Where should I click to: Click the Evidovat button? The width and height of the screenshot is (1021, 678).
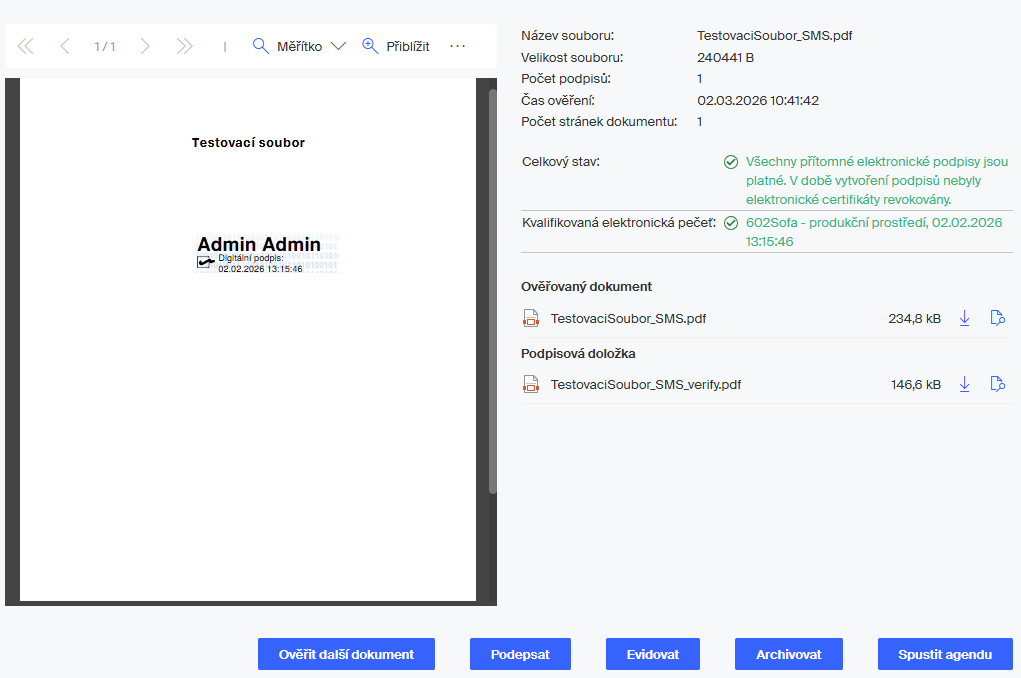pyautogui.click(x=653, y=654)
